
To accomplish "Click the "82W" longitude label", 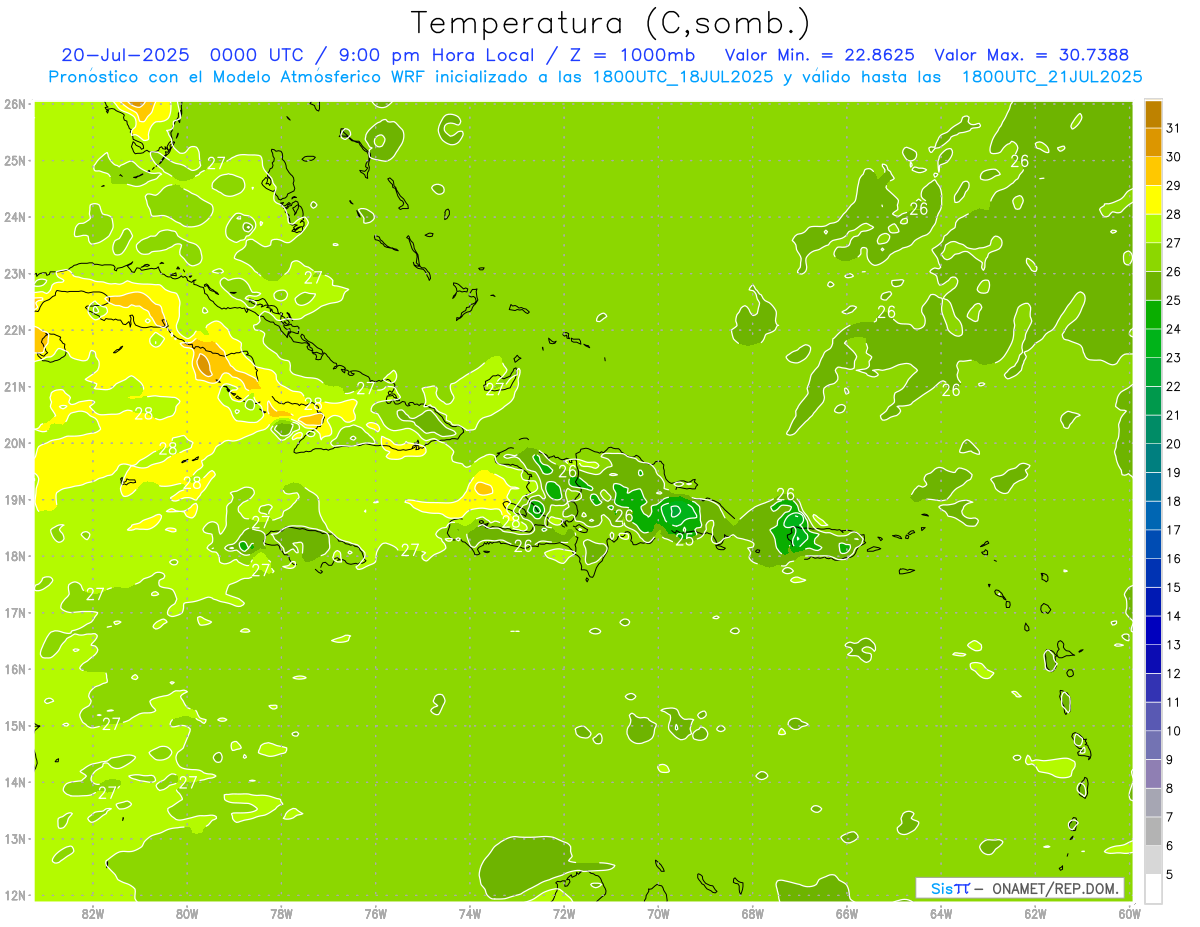I will (93, 914).
